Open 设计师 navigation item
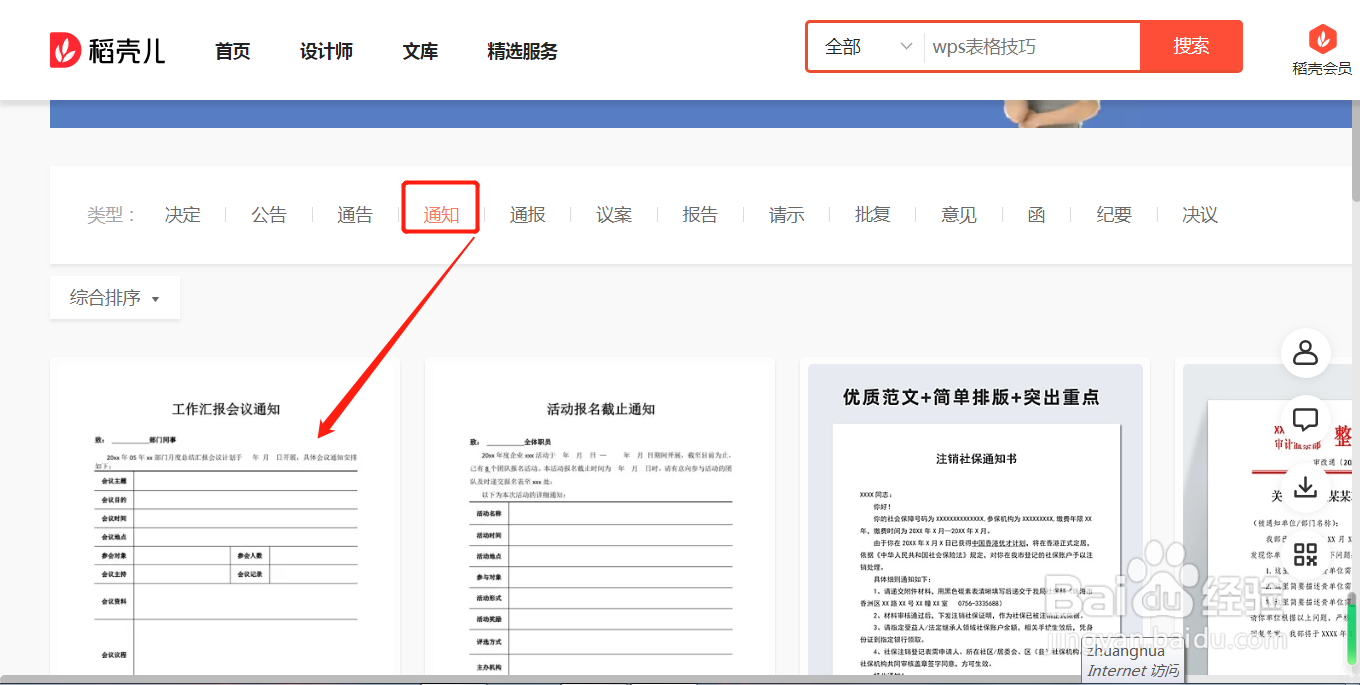 point(326,51)
